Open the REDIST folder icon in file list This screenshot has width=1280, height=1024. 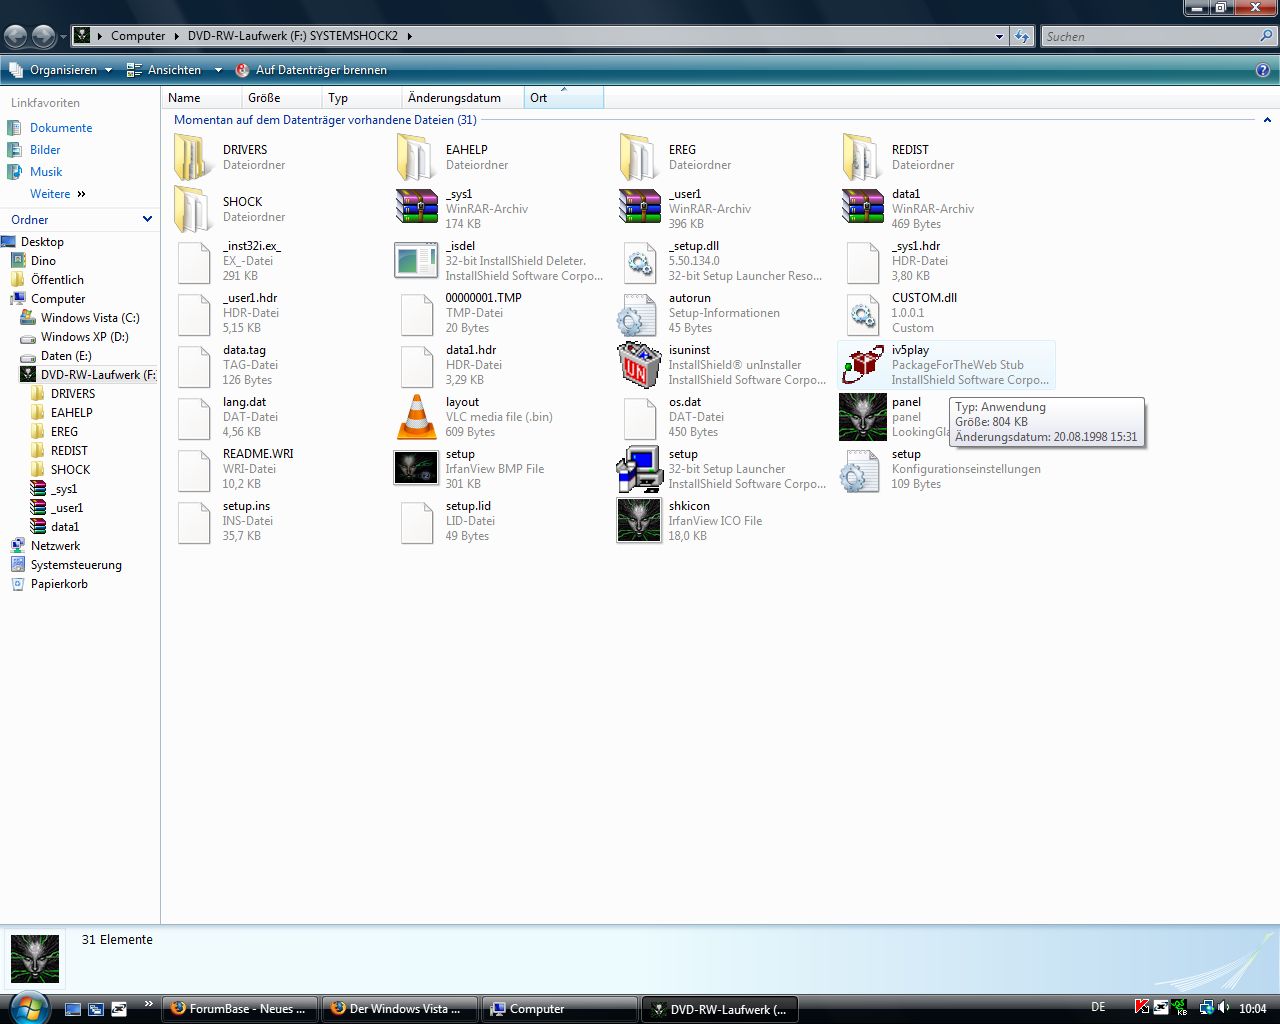point(862,158)
